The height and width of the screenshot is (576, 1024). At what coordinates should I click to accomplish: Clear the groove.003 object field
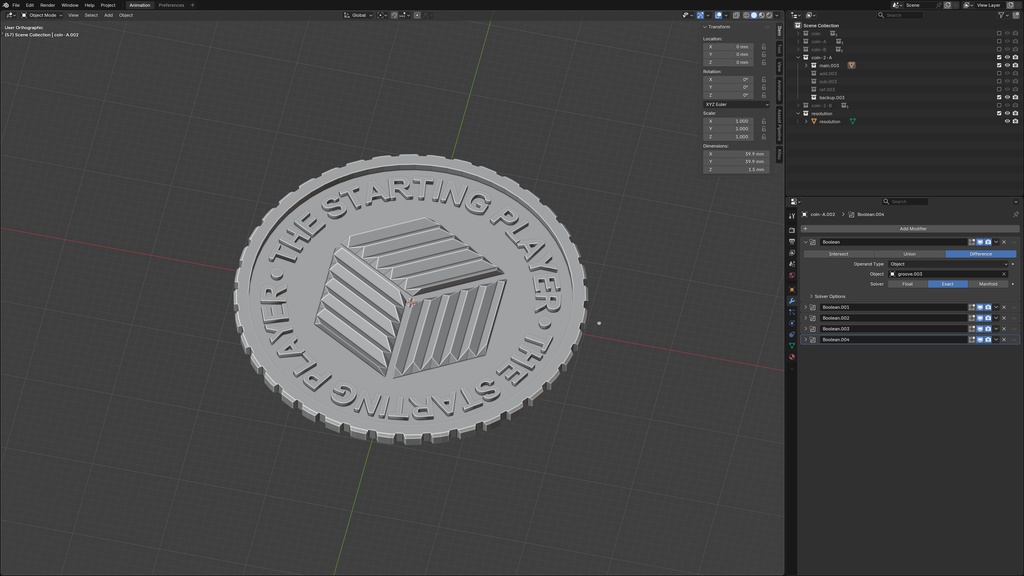coord(1004,274)
